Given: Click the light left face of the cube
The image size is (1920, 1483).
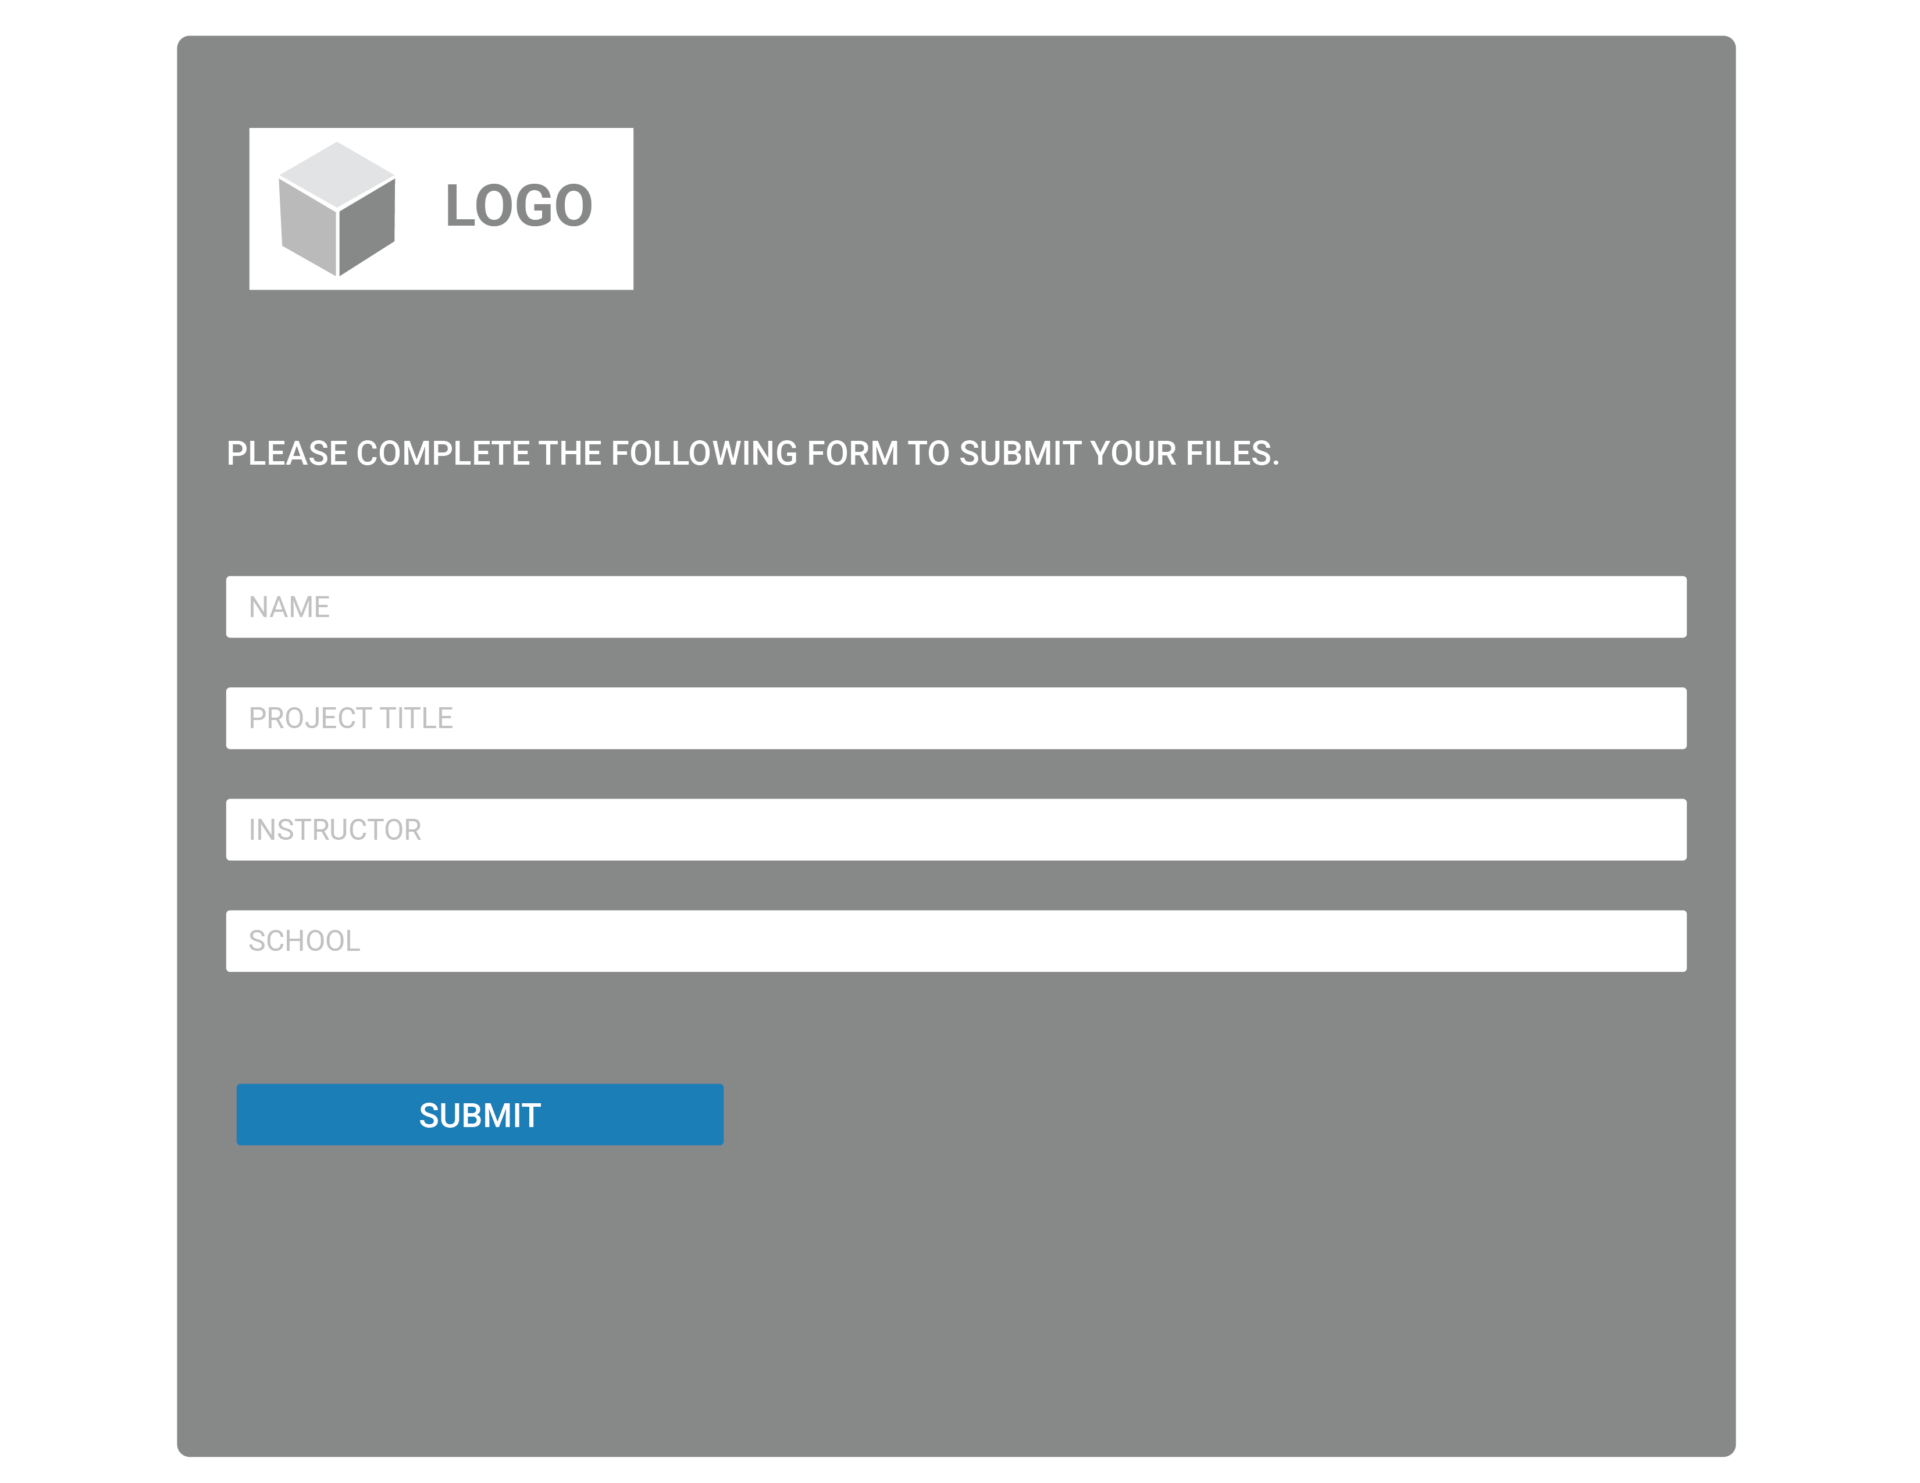Looking at the screenshot, I should (307, 228).
